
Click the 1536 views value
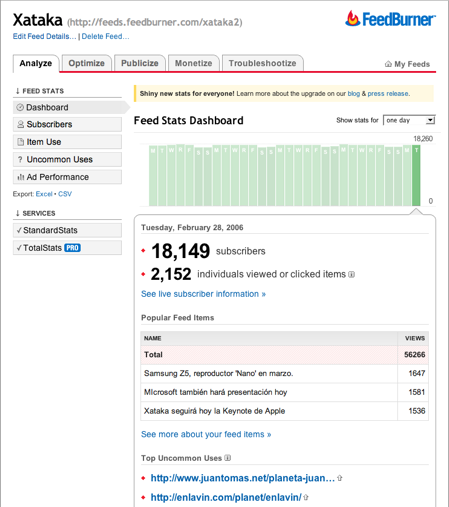(417, 411)
